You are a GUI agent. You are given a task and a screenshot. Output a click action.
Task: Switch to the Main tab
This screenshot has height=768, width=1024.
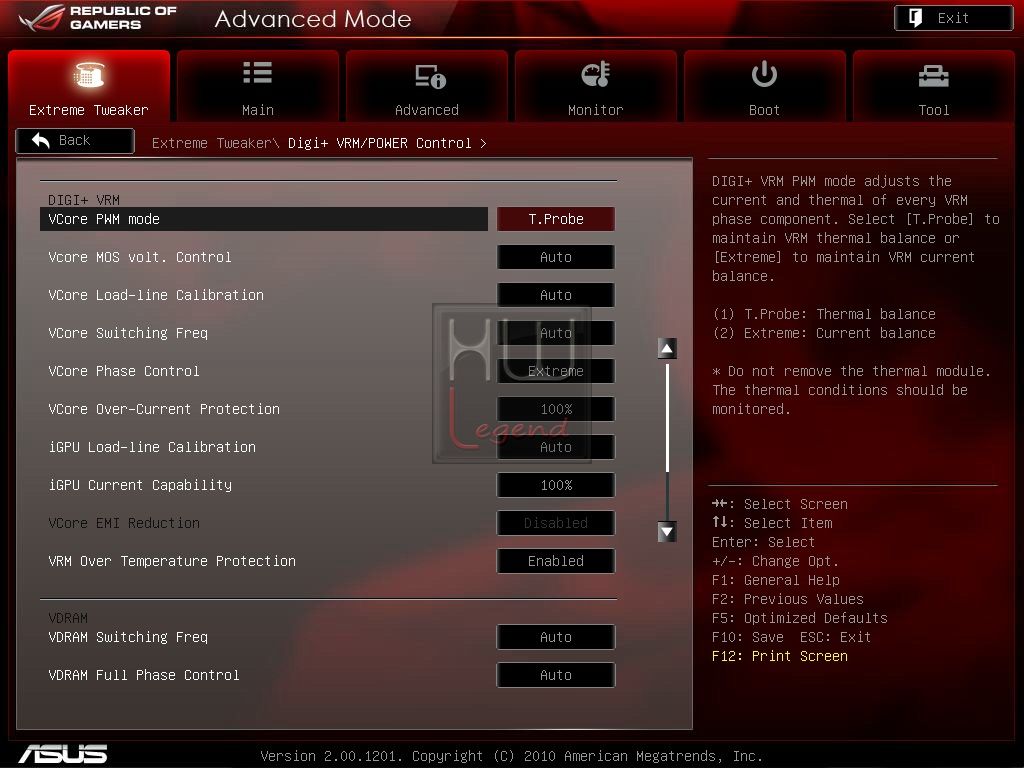point(258,86)
